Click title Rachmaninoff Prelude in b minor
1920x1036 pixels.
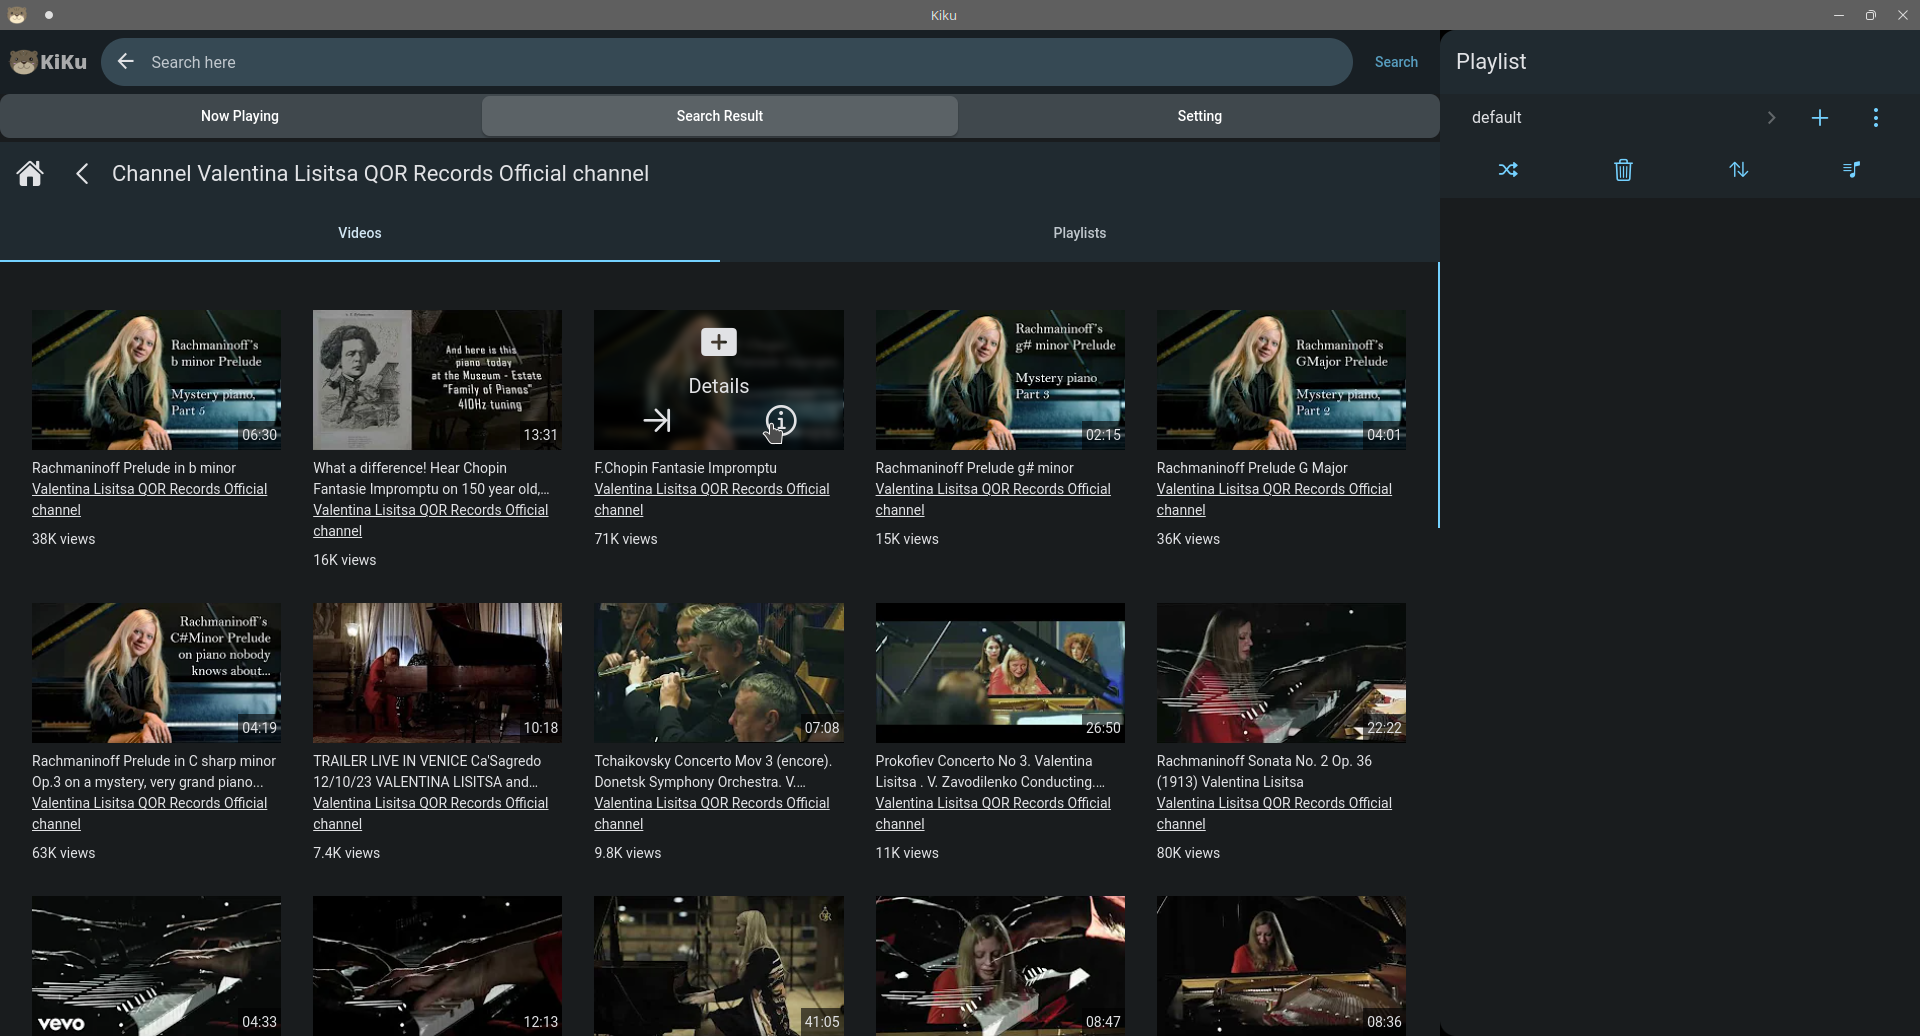[134, 468]
